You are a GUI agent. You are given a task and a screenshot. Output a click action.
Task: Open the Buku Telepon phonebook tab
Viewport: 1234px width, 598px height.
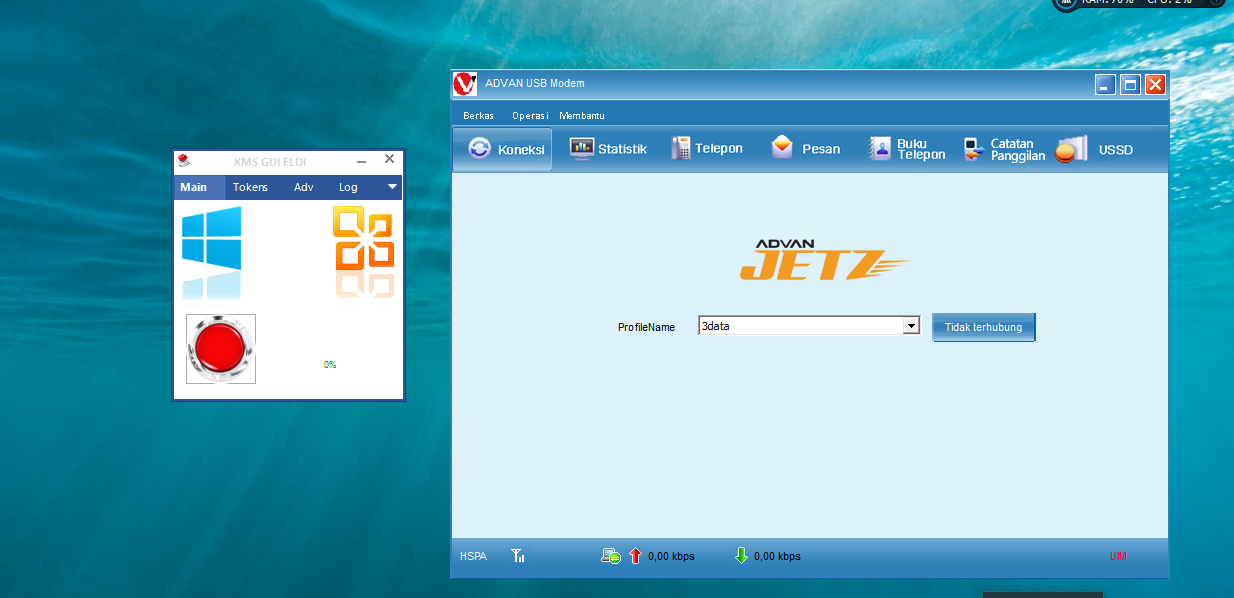[907, 149]
